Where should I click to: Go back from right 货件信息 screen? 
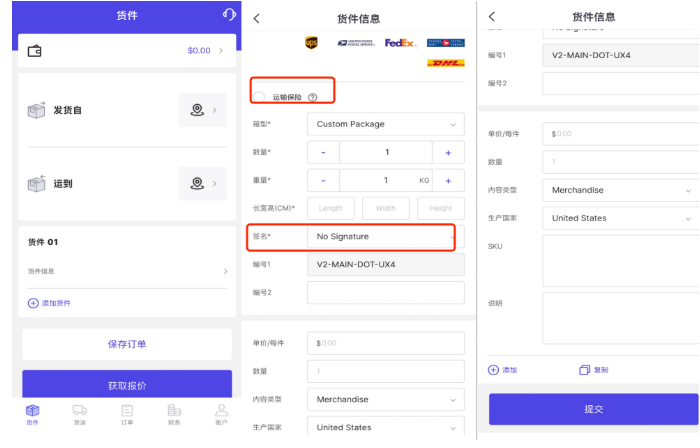point(492,17)
